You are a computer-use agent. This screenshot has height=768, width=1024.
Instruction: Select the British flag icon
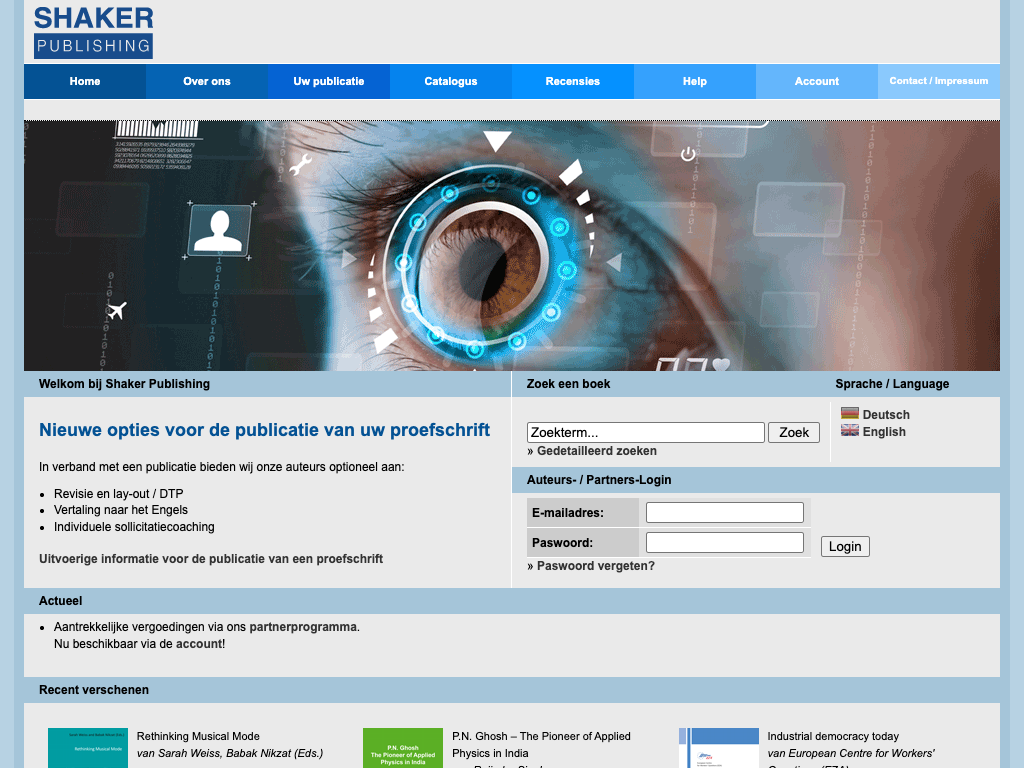850,431
